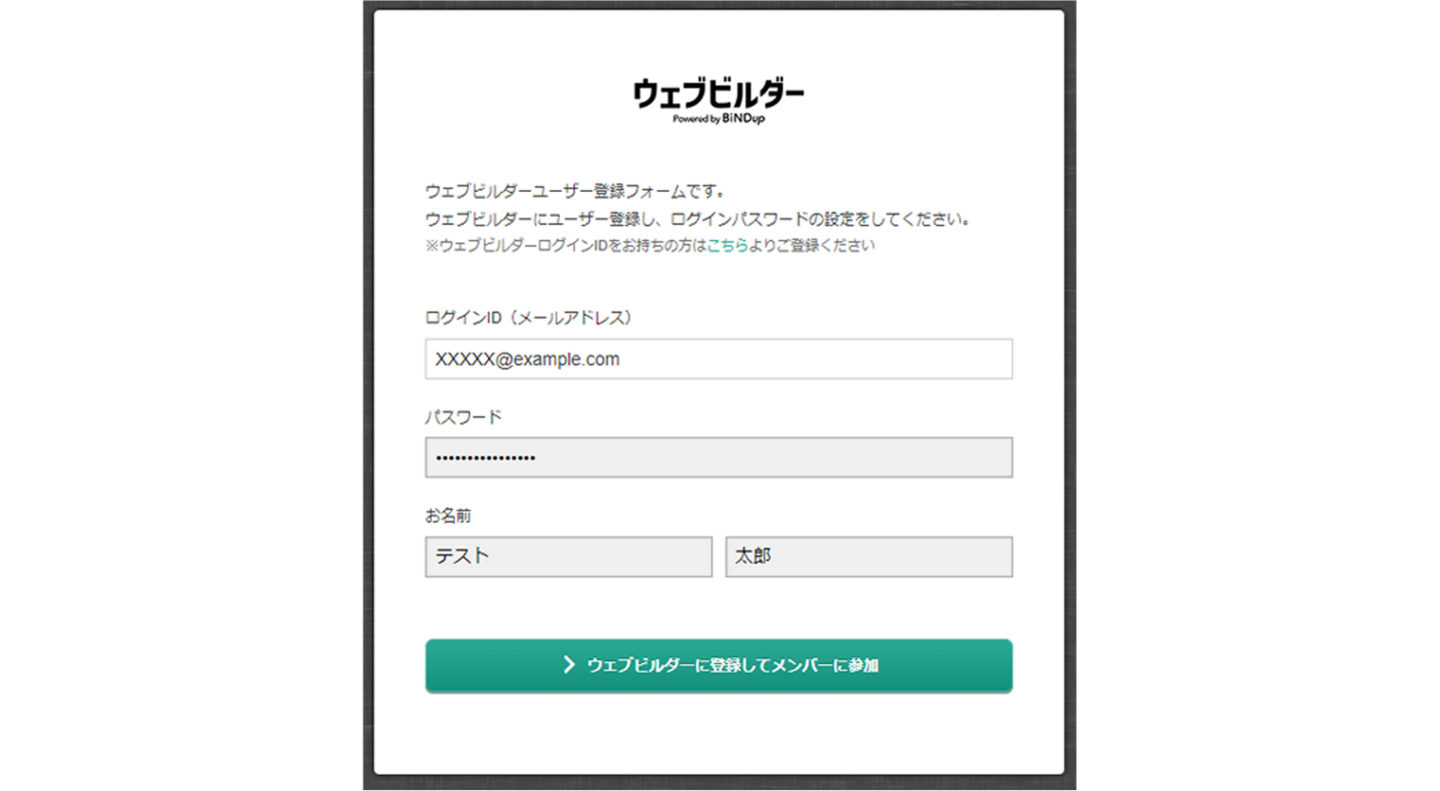This screenshot has width=1440, height=791.
Task: Click the Powered by BiNDup tagline
Action: coord(718,119)
